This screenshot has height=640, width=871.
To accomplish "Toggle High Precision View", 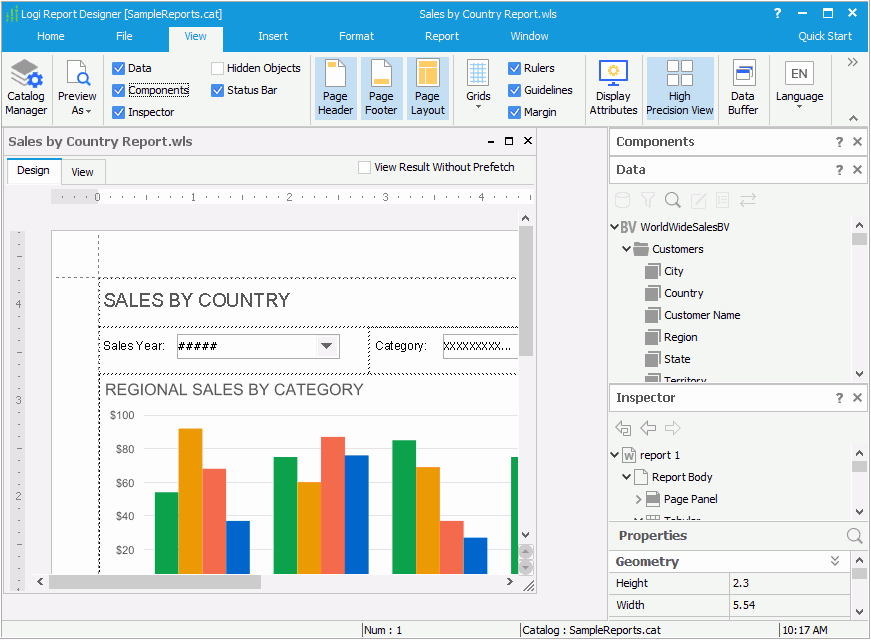I will click(x=680, y=88).
